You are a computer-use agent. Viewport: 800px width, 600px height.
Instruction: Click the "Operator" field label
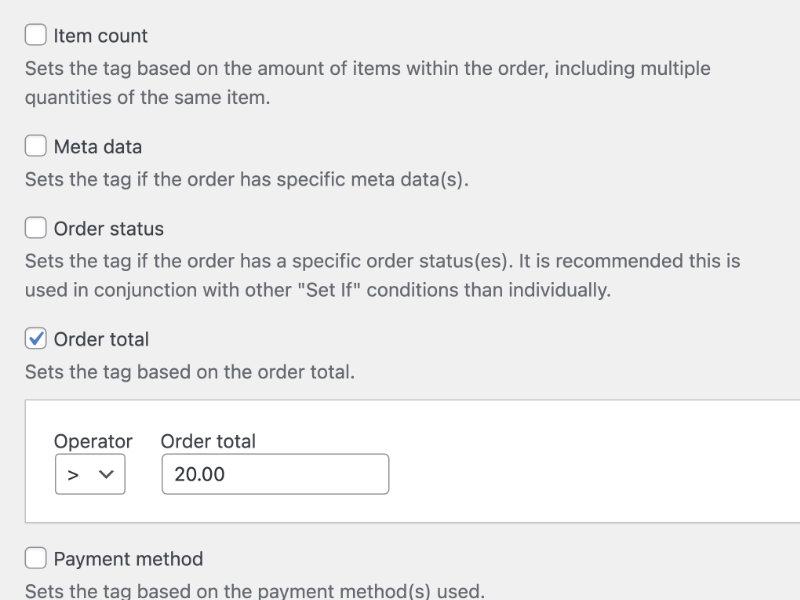pos(93,441)
